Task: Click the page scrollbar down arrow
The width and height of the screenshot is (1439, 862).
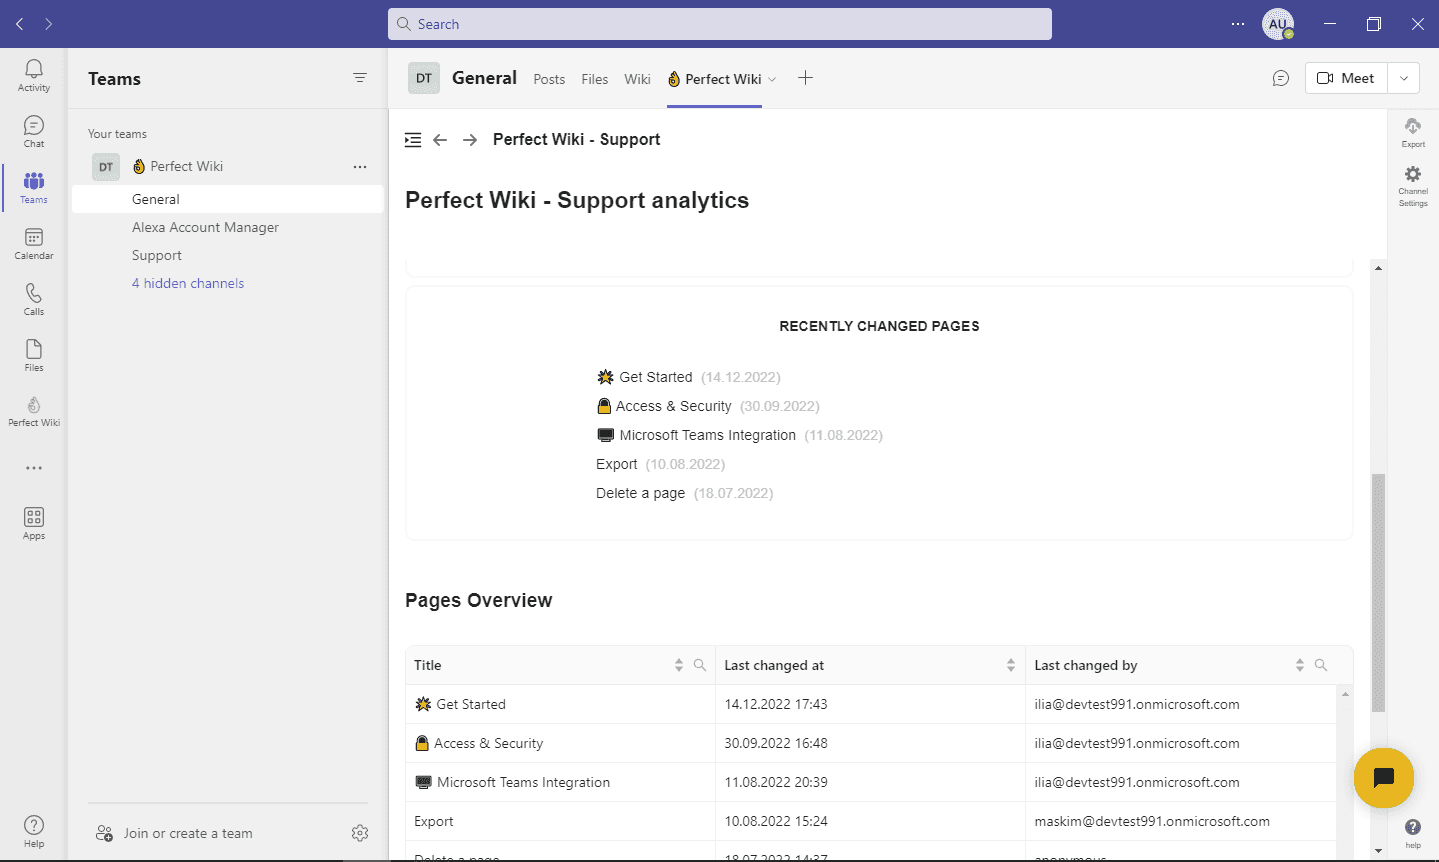Action: (x=1379, y=850)
